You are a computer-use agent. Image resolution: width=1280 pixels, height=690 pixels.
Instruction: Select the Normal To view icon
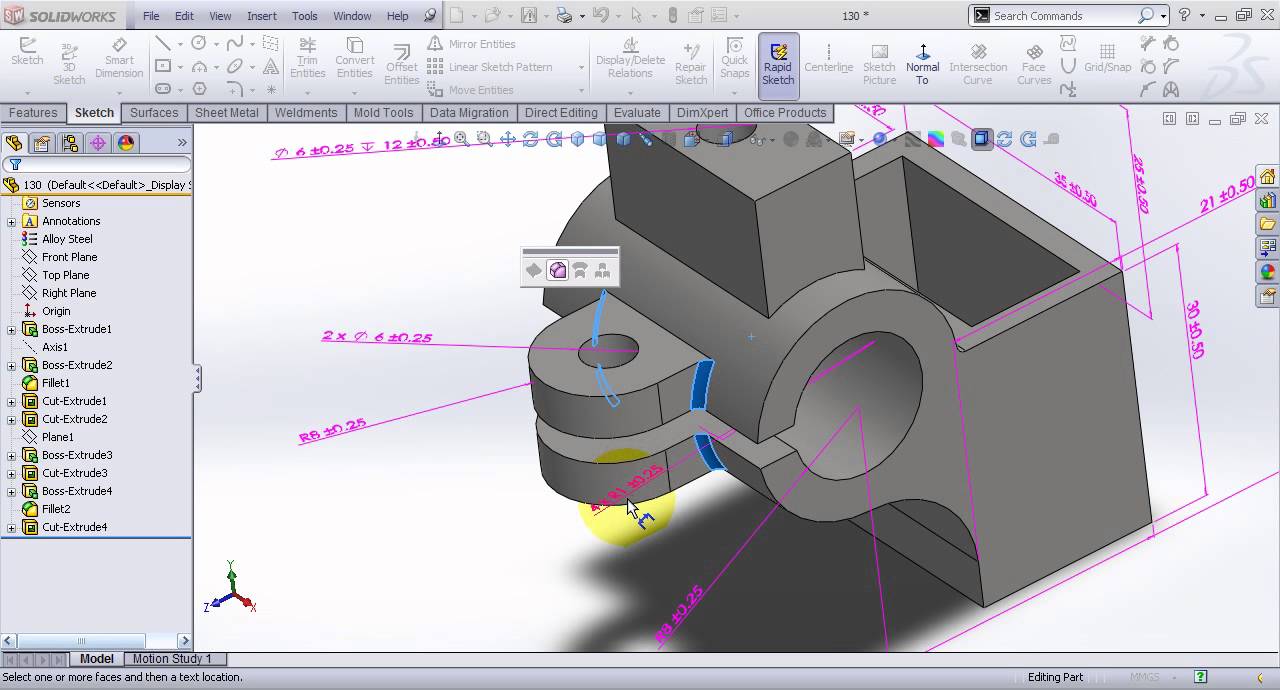[x=922, y=60]
